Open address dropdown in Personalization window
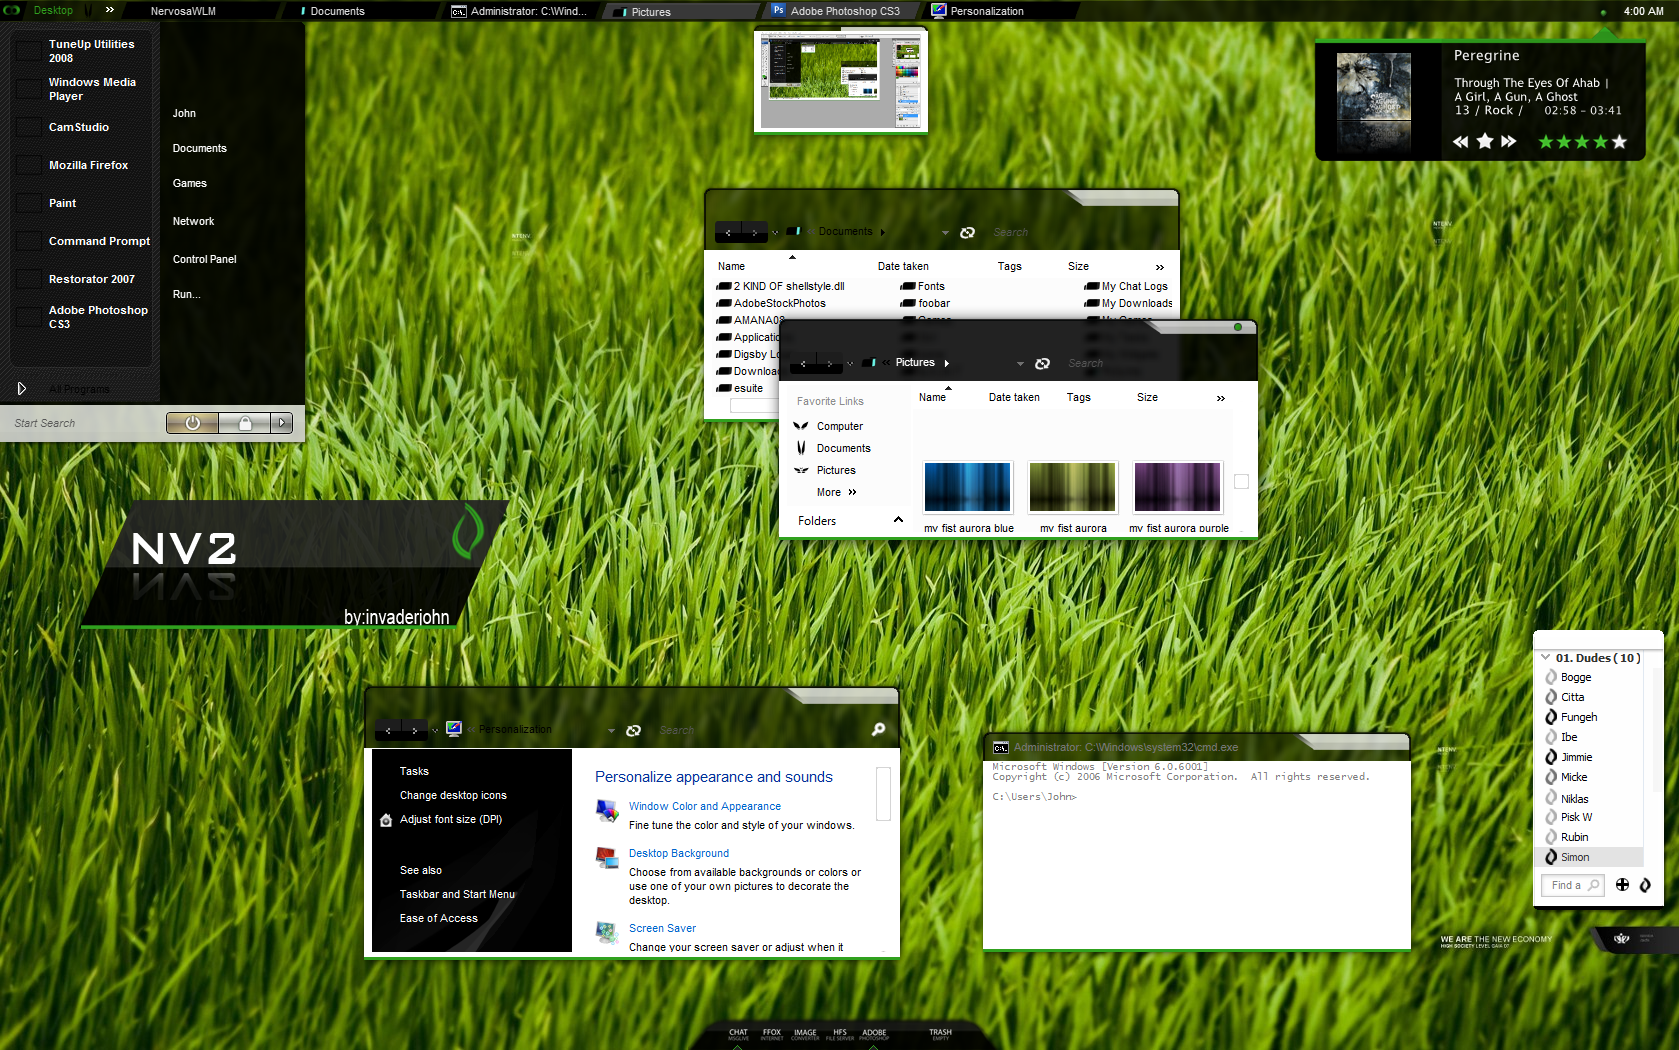 click(x=611, y=731)
